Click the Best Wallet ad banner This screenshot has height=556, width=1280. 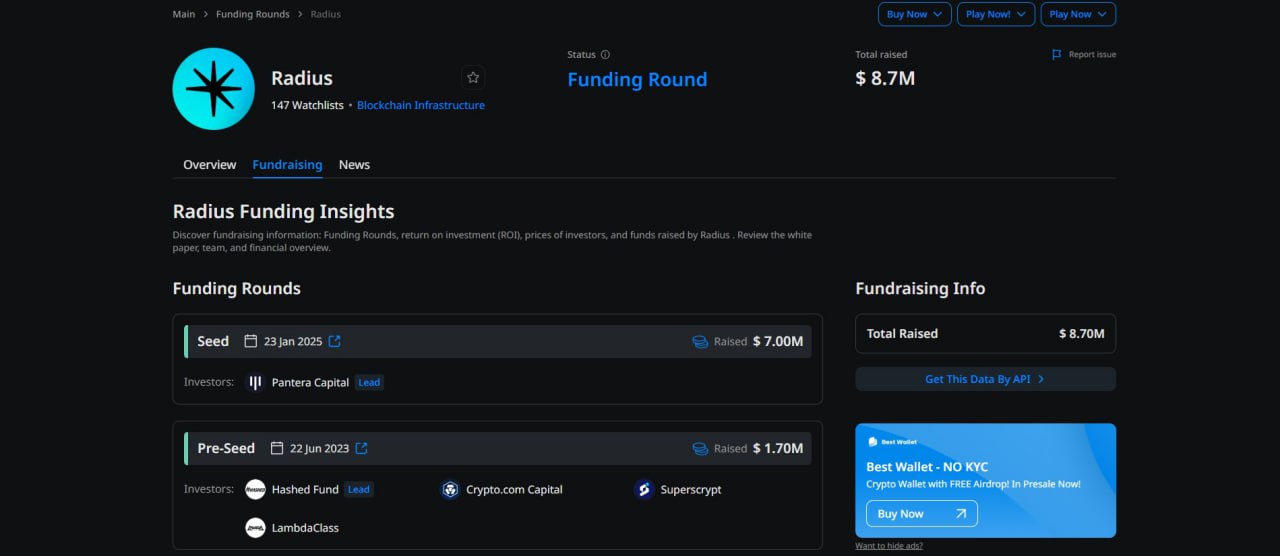(985, 481)
